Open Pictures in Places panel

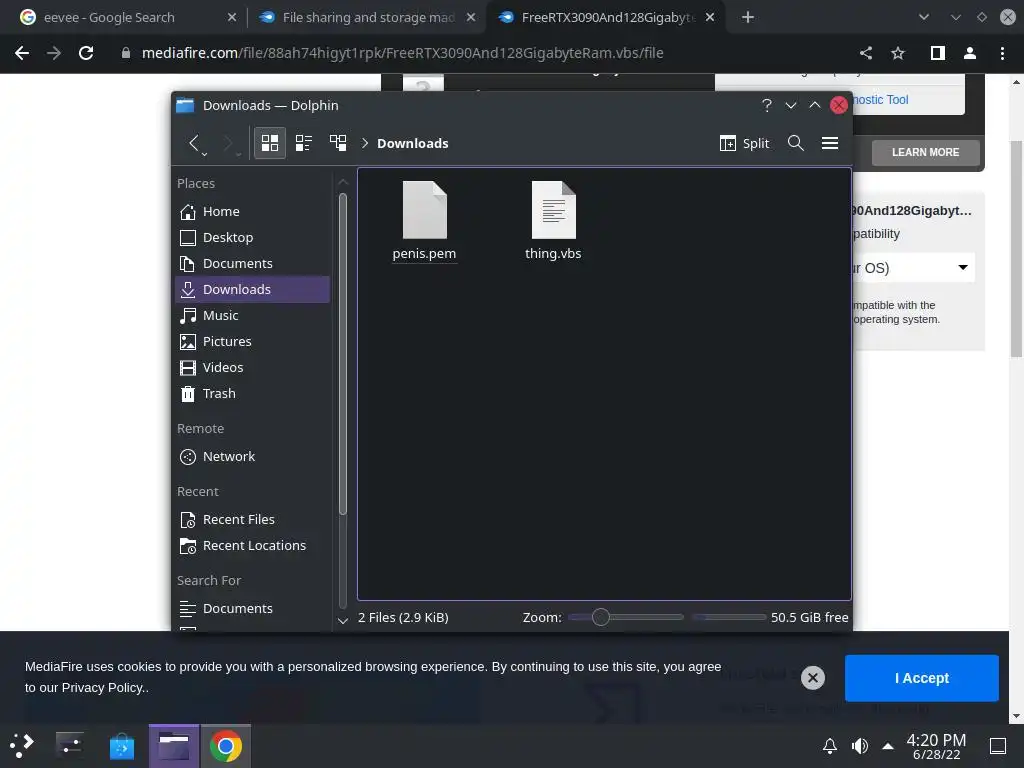click(x=252, y=342)
